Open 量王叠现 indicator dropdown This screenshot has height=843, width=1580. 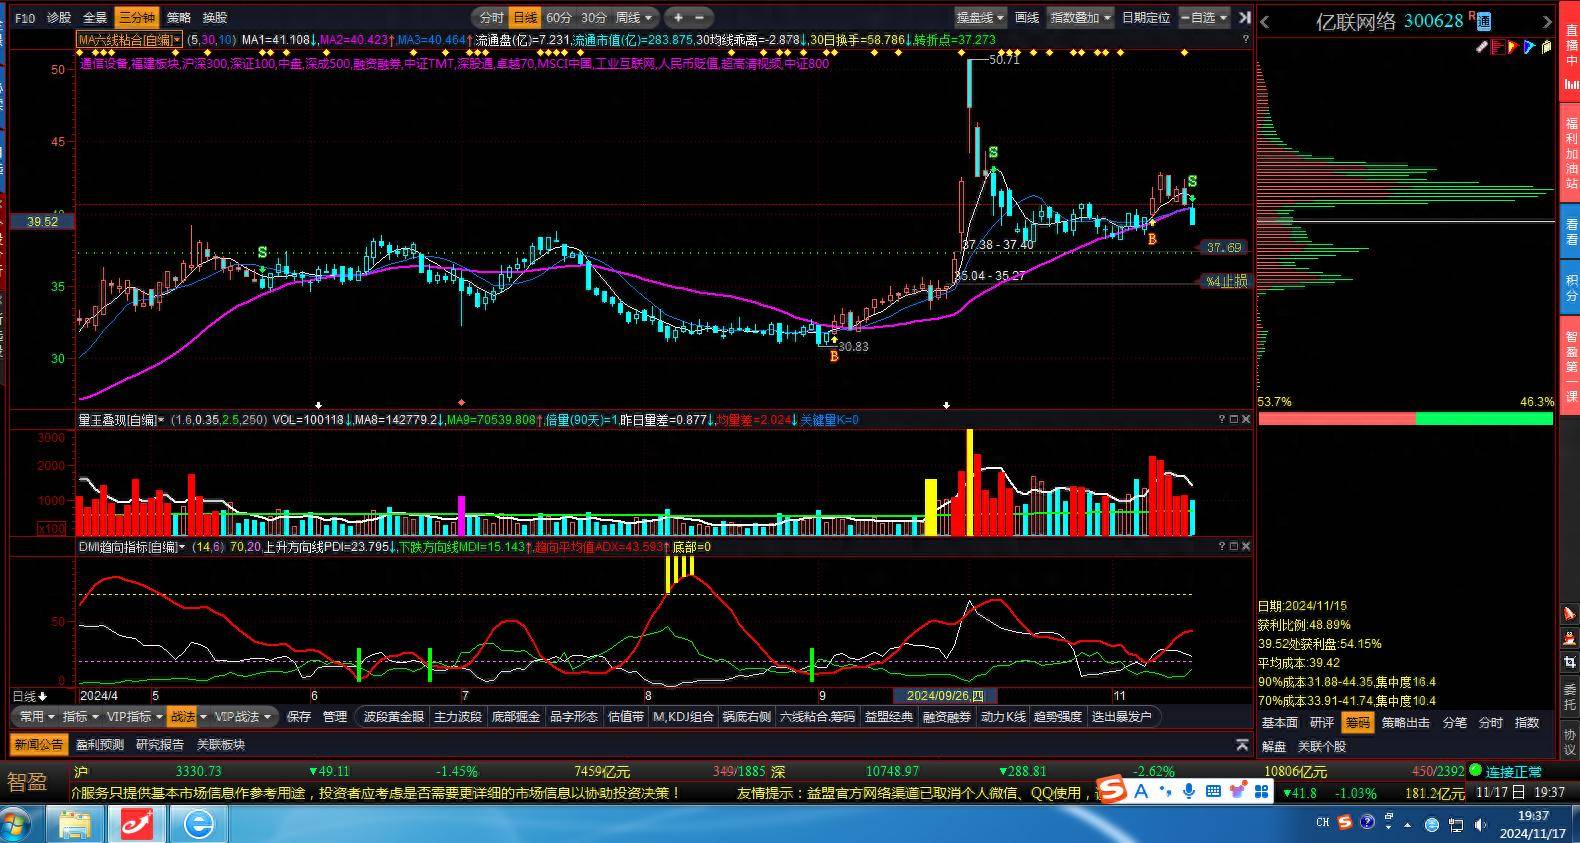tap(122, 420)
